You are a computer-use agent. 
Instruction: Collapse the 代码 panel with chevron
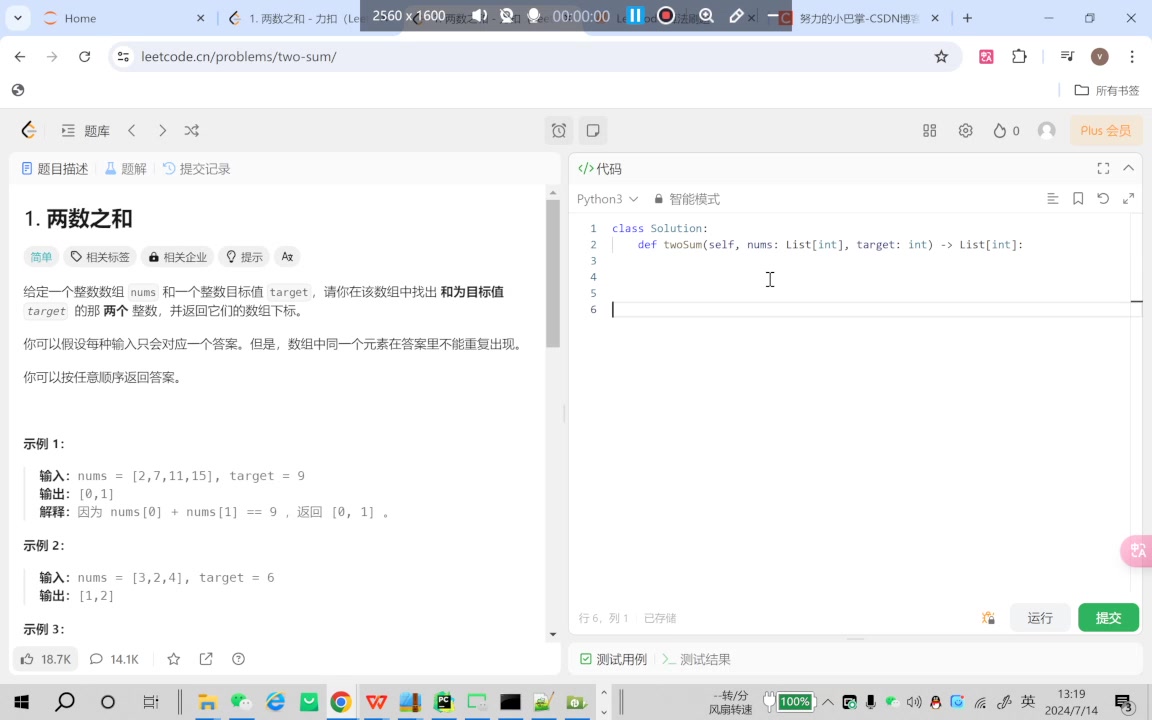[1129, 169]
